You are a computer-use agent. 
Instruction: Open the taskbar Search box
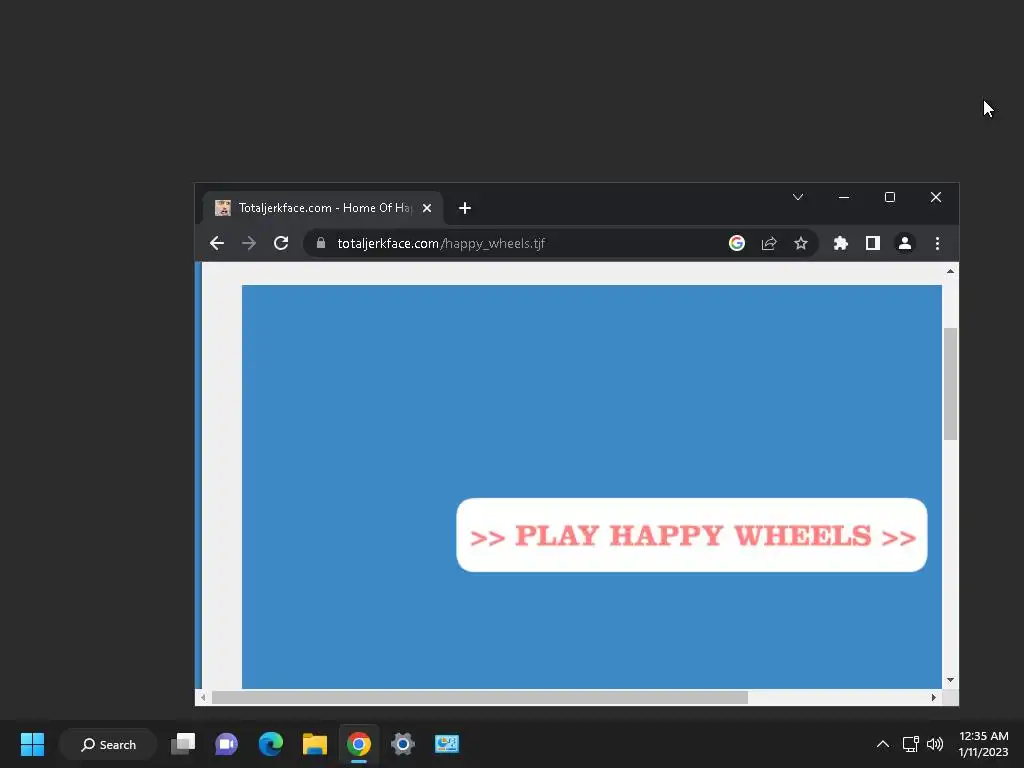[108, 744]
